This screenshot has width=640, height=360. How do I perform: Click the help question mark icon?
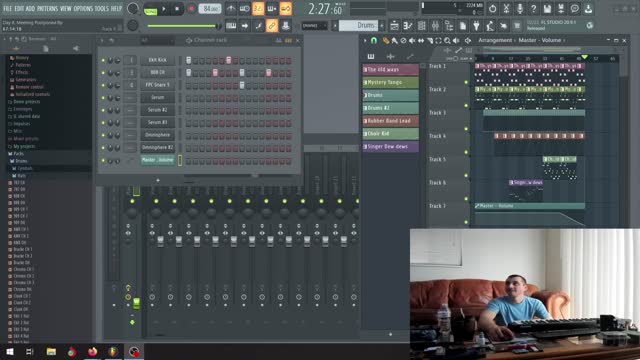coord(533,9)
